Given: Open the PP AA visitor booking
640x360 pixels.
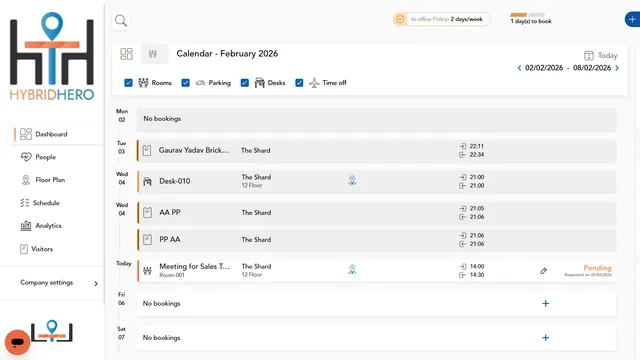Looking at the screenshot, I should point(376,240).
